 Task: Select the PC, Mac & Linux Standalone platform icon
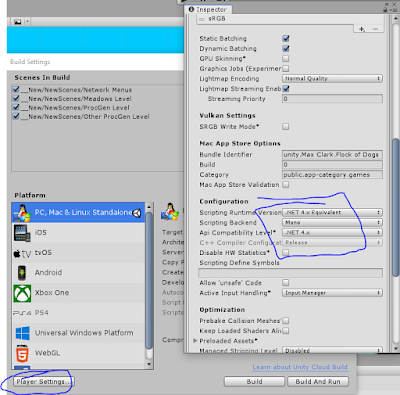pyautogui.click(x=22, y=213)
